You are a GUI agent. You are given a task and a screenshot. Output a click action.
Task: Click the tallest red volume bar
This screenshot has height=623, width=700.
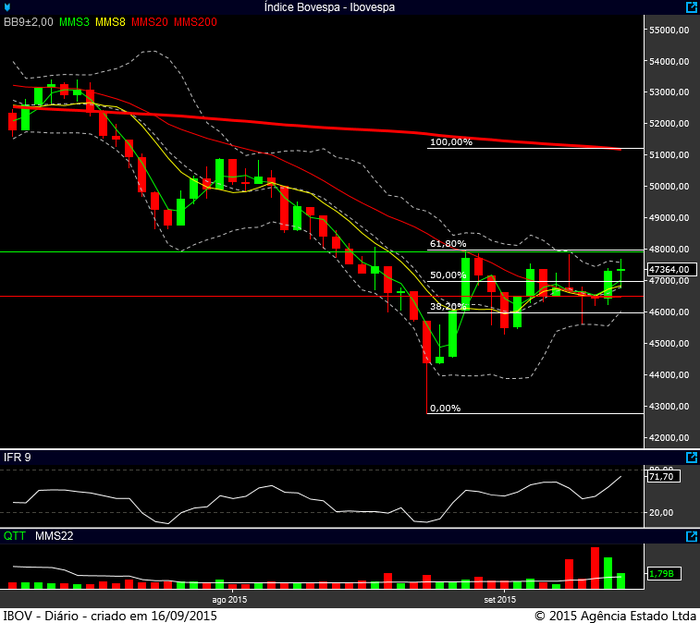pyautogui.click(x=595, y=568)
